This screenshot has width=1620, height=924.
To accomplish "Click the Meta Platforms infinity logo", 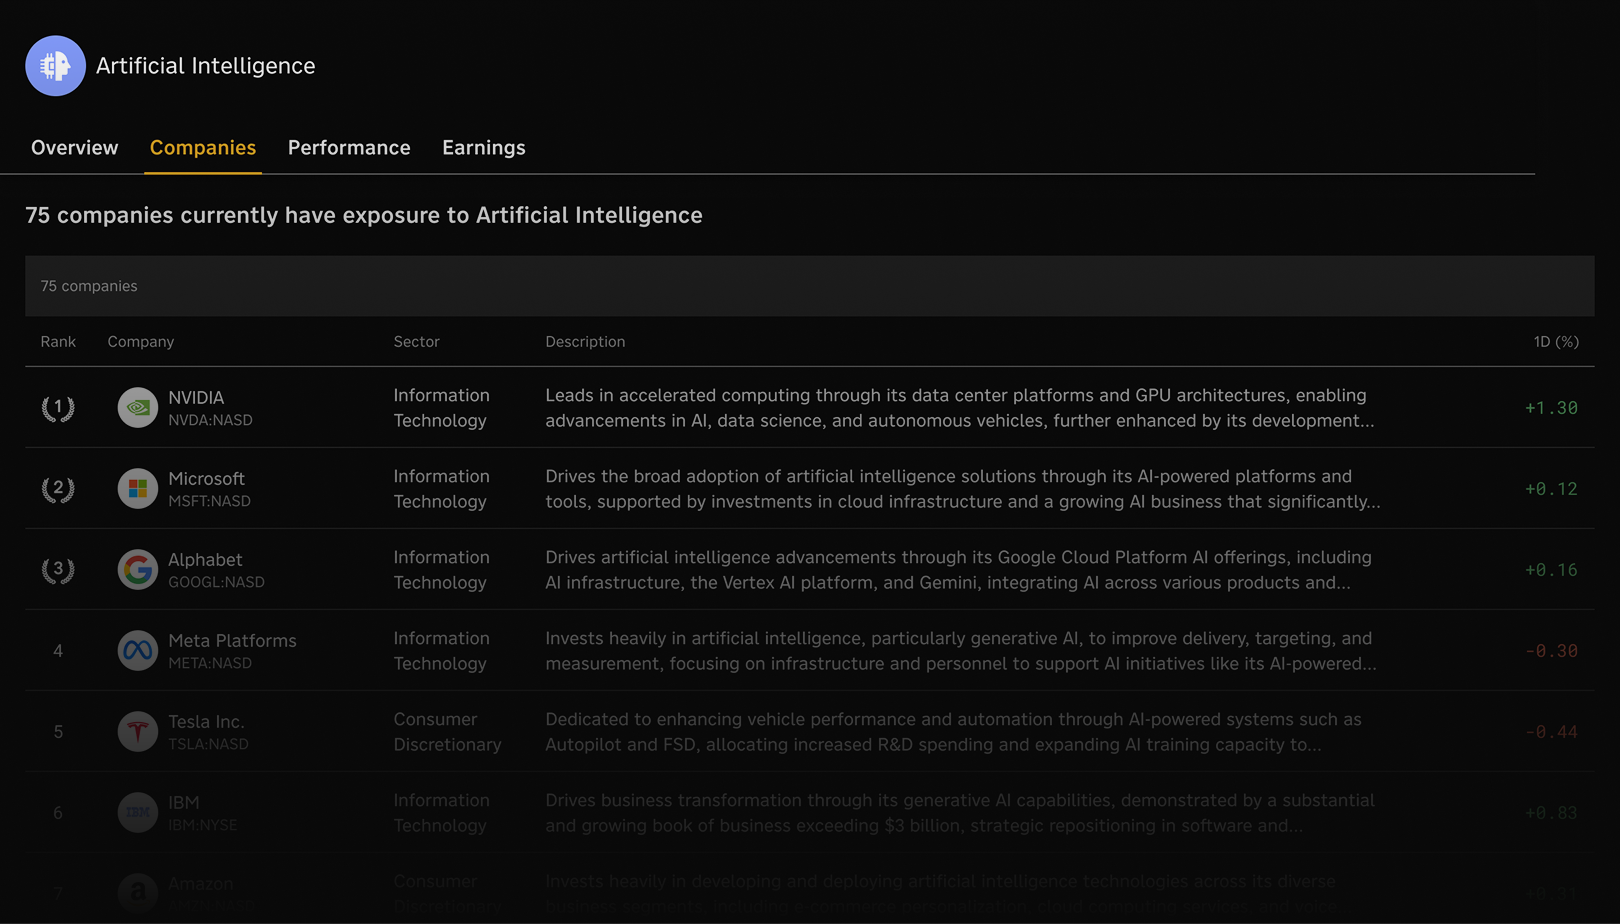I will point(137,649).
